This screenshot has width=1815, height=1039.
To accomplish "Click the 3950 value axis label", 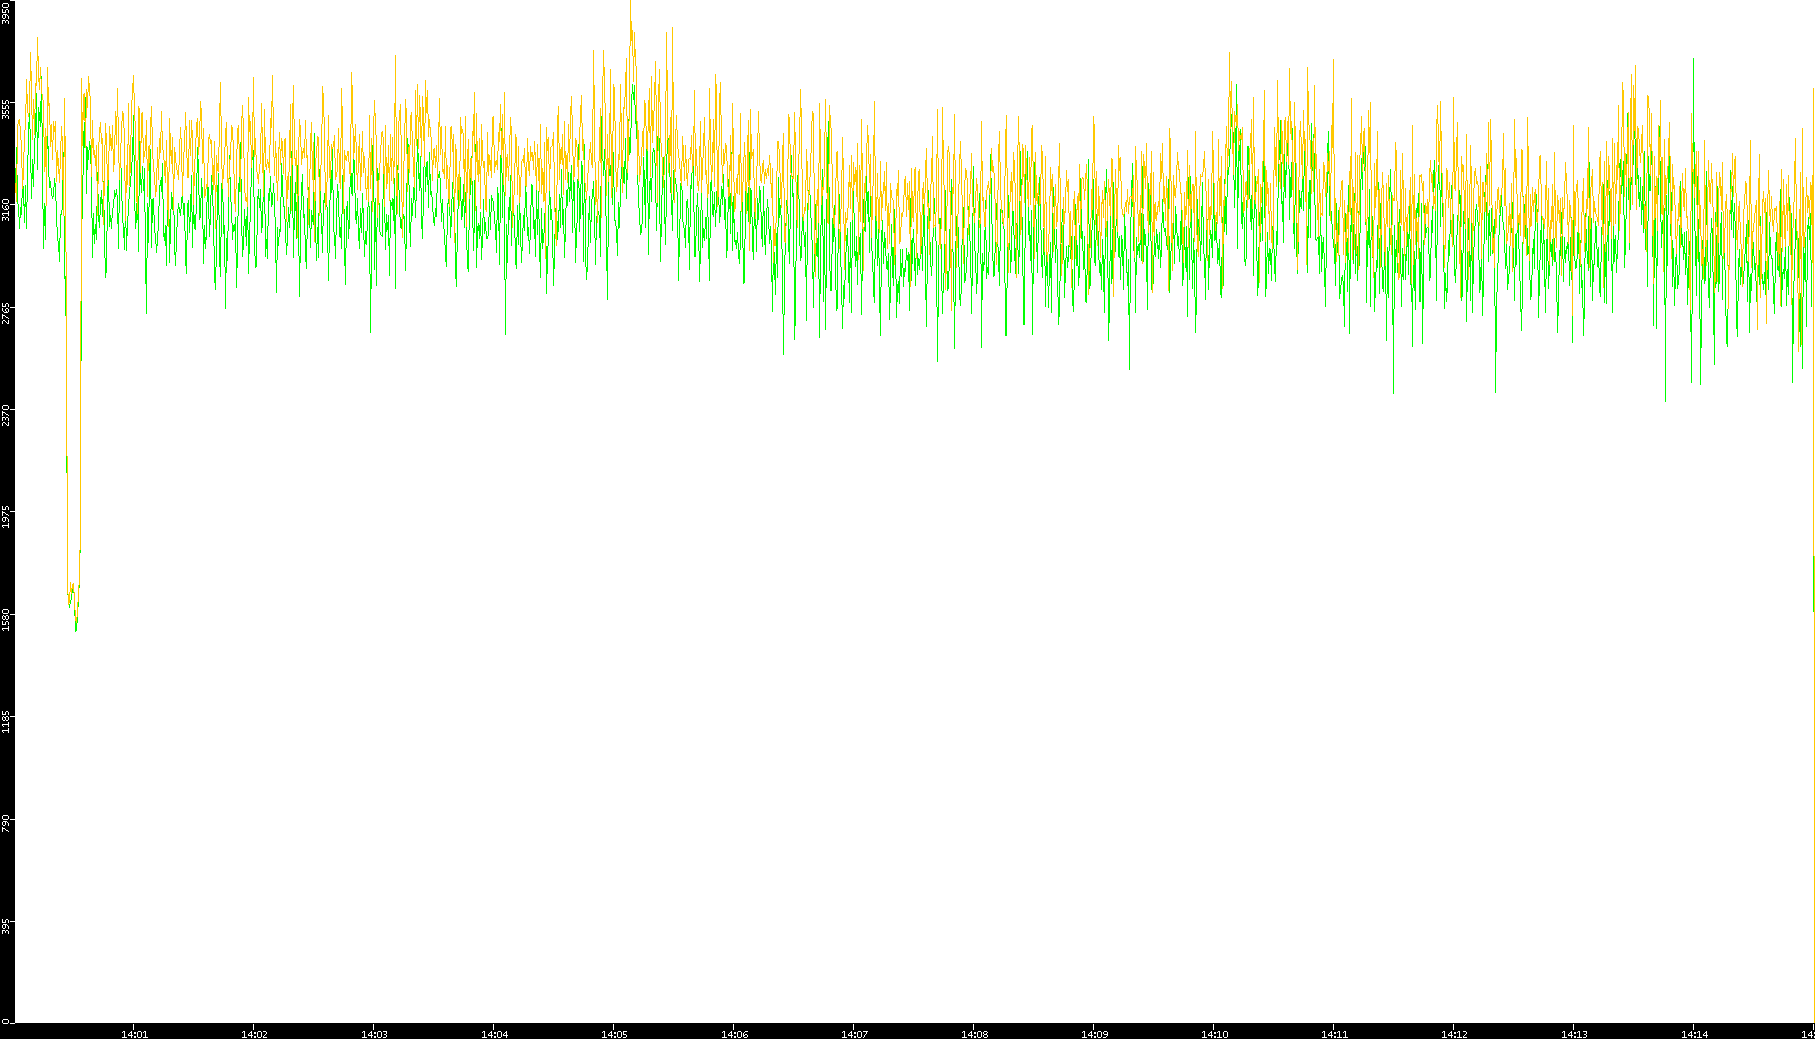I will click(x=6, y=12).
